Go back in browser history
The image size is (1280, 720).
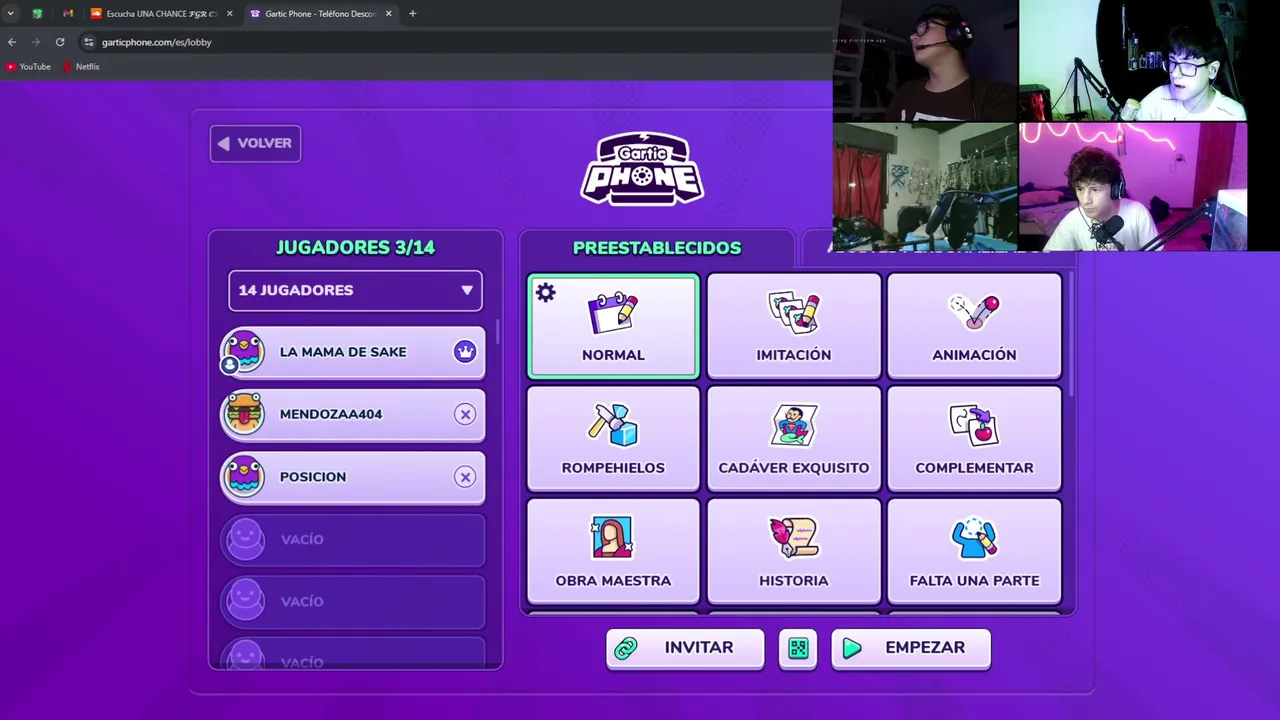(x=12, y=42)
